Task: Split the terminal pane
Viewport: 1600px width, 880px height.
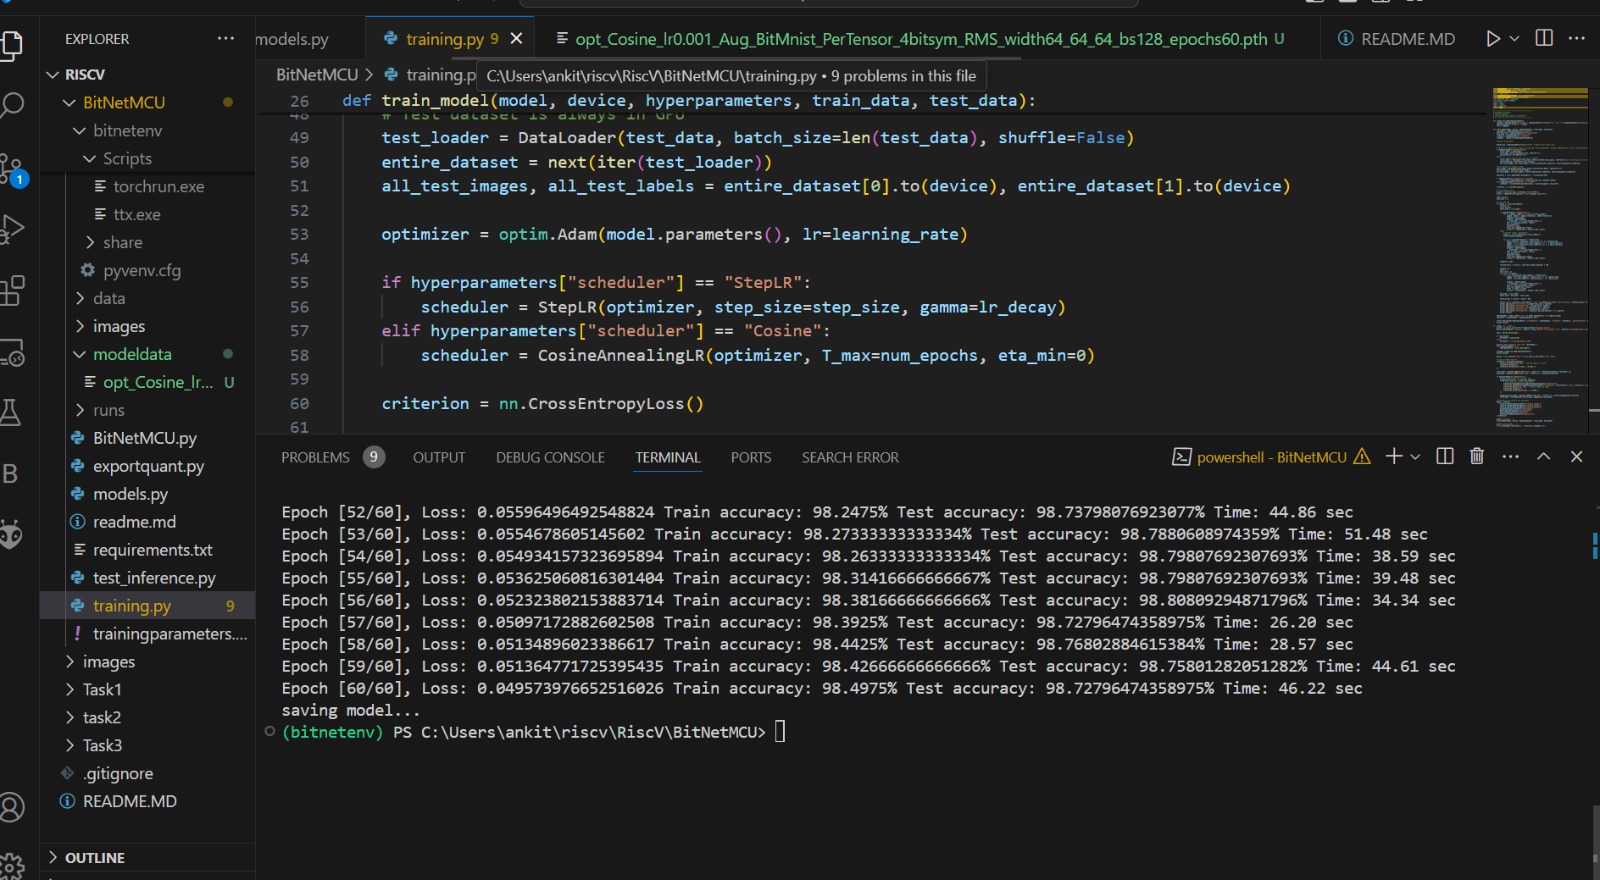Action: (x=1445, y=457)
